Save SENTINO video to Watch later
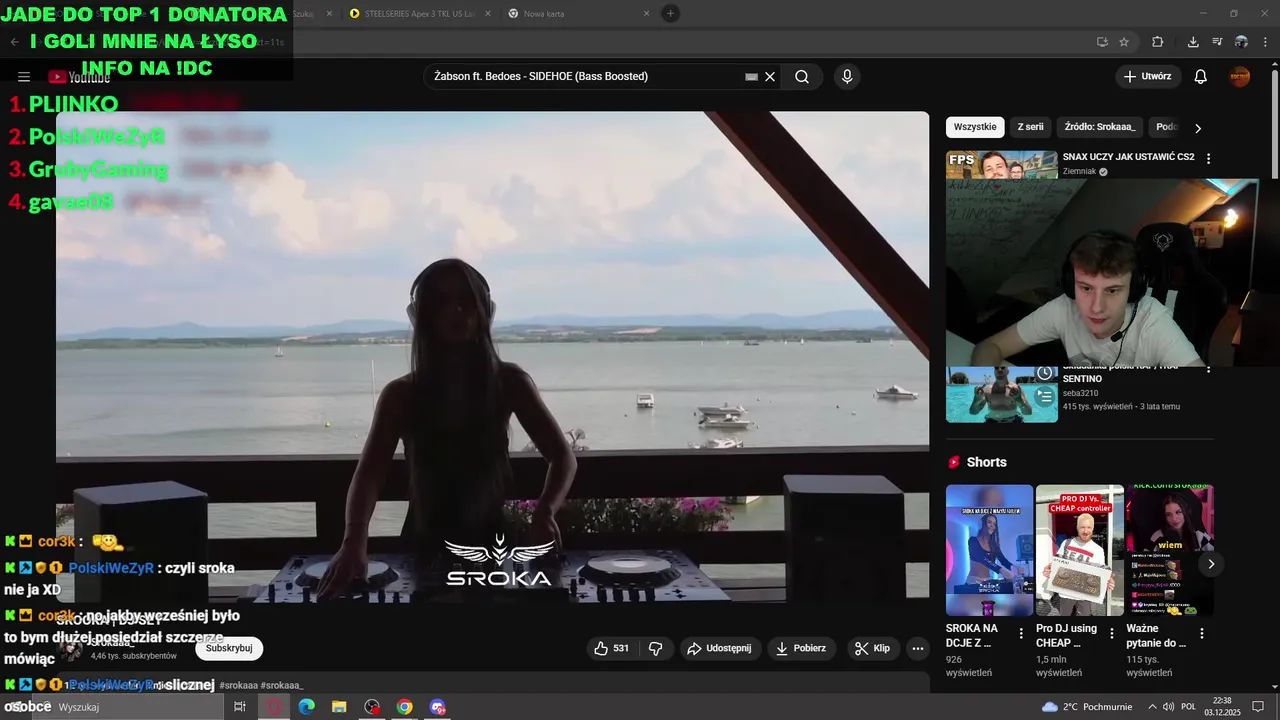This screenshot has width=1280, height=720. [x=1044, y=373]
